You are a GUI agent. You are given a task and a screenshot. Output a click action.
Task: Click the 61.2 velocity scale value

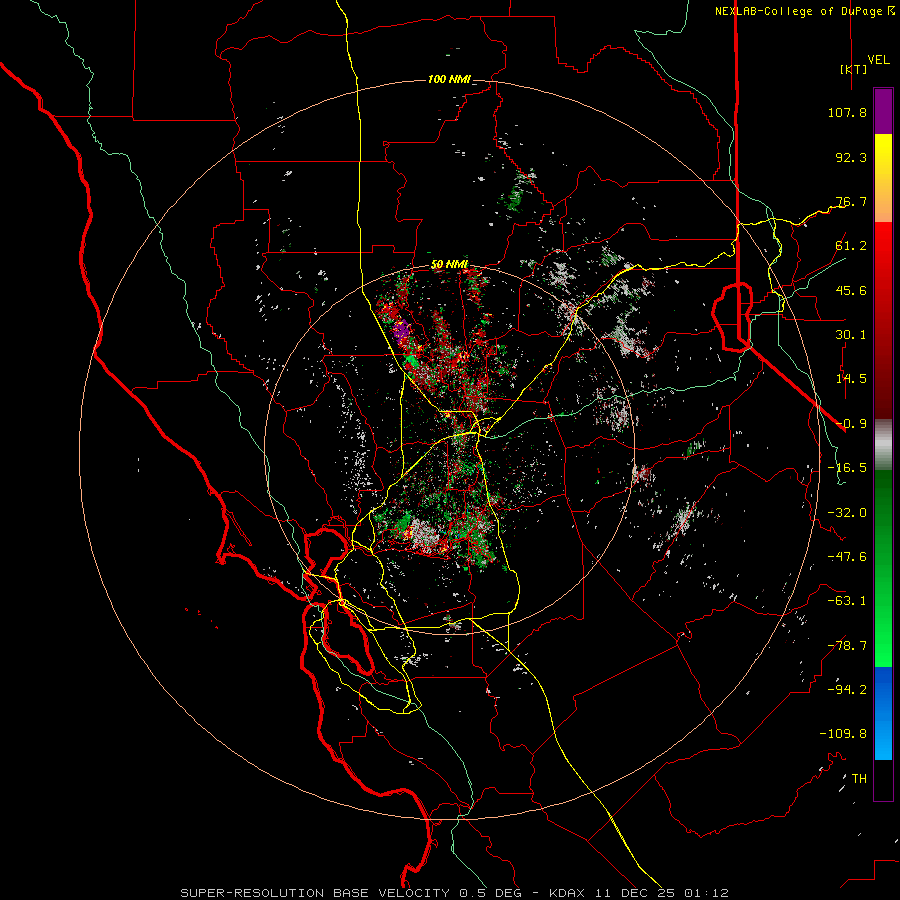coord(851,246)
